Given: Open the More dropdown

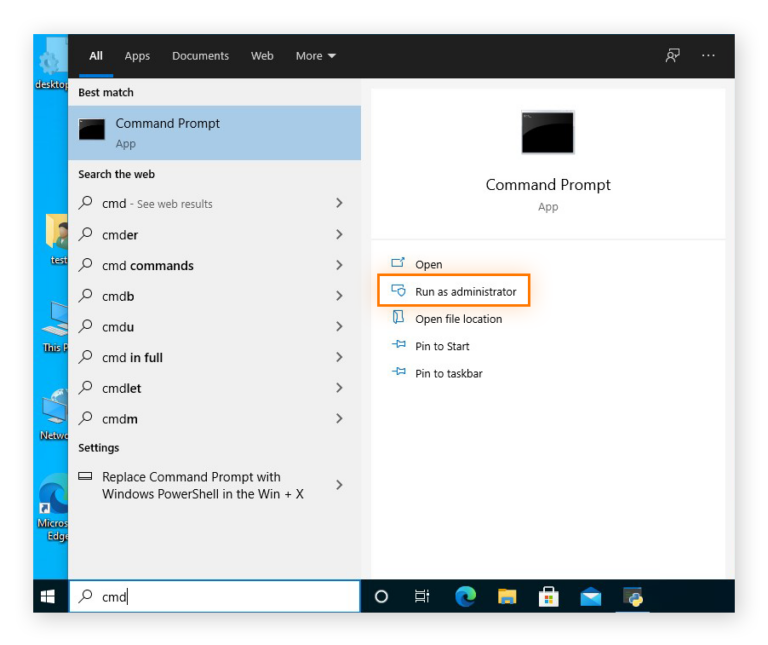Looking at the screenshot, I should (x=315, y=56).
